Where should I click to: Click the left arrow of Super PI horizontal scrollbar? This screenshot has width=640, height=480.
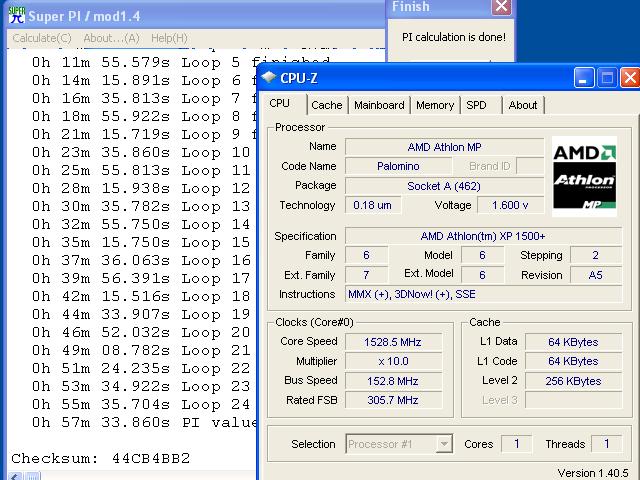tap(16, 476)
